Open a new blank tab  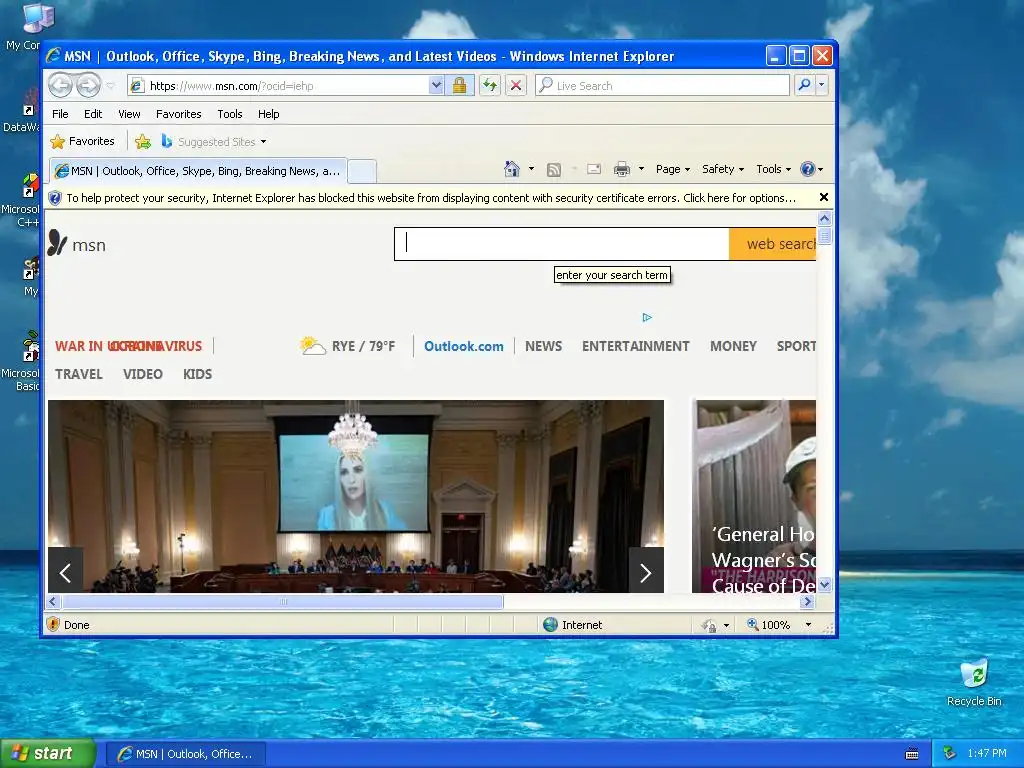click(x=362, y=172)
